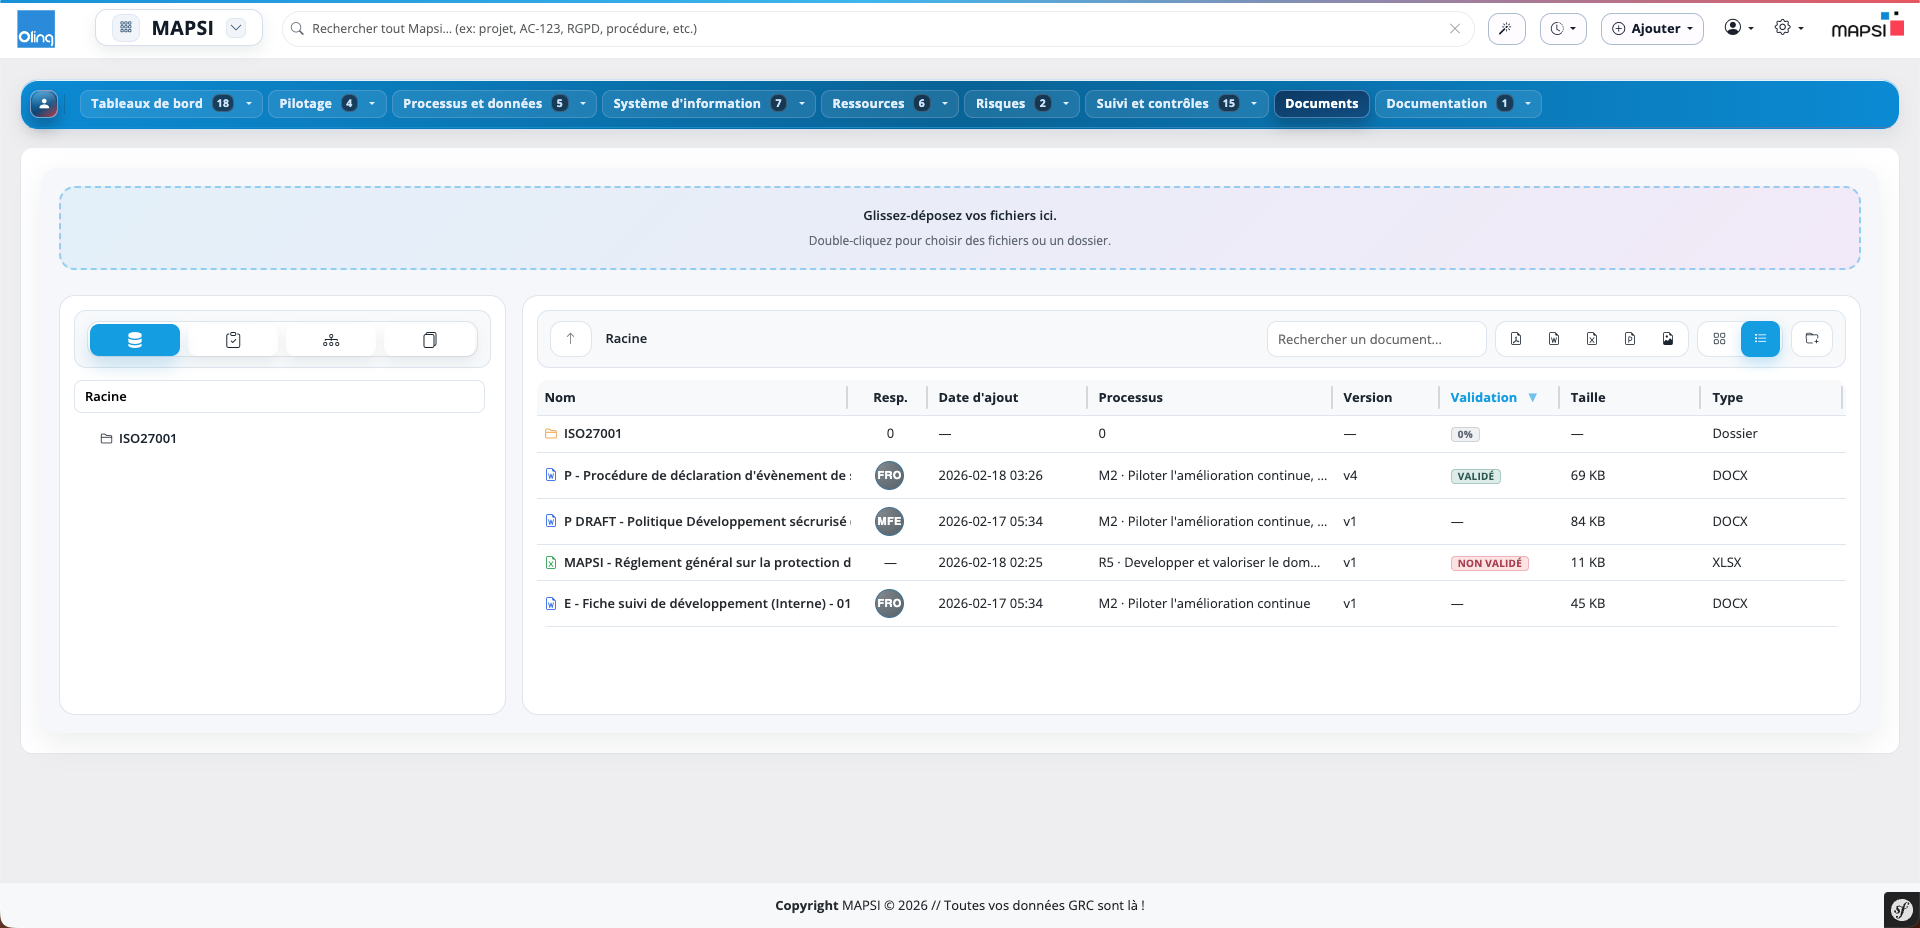Expand Processus et données menu

(494, 104)
